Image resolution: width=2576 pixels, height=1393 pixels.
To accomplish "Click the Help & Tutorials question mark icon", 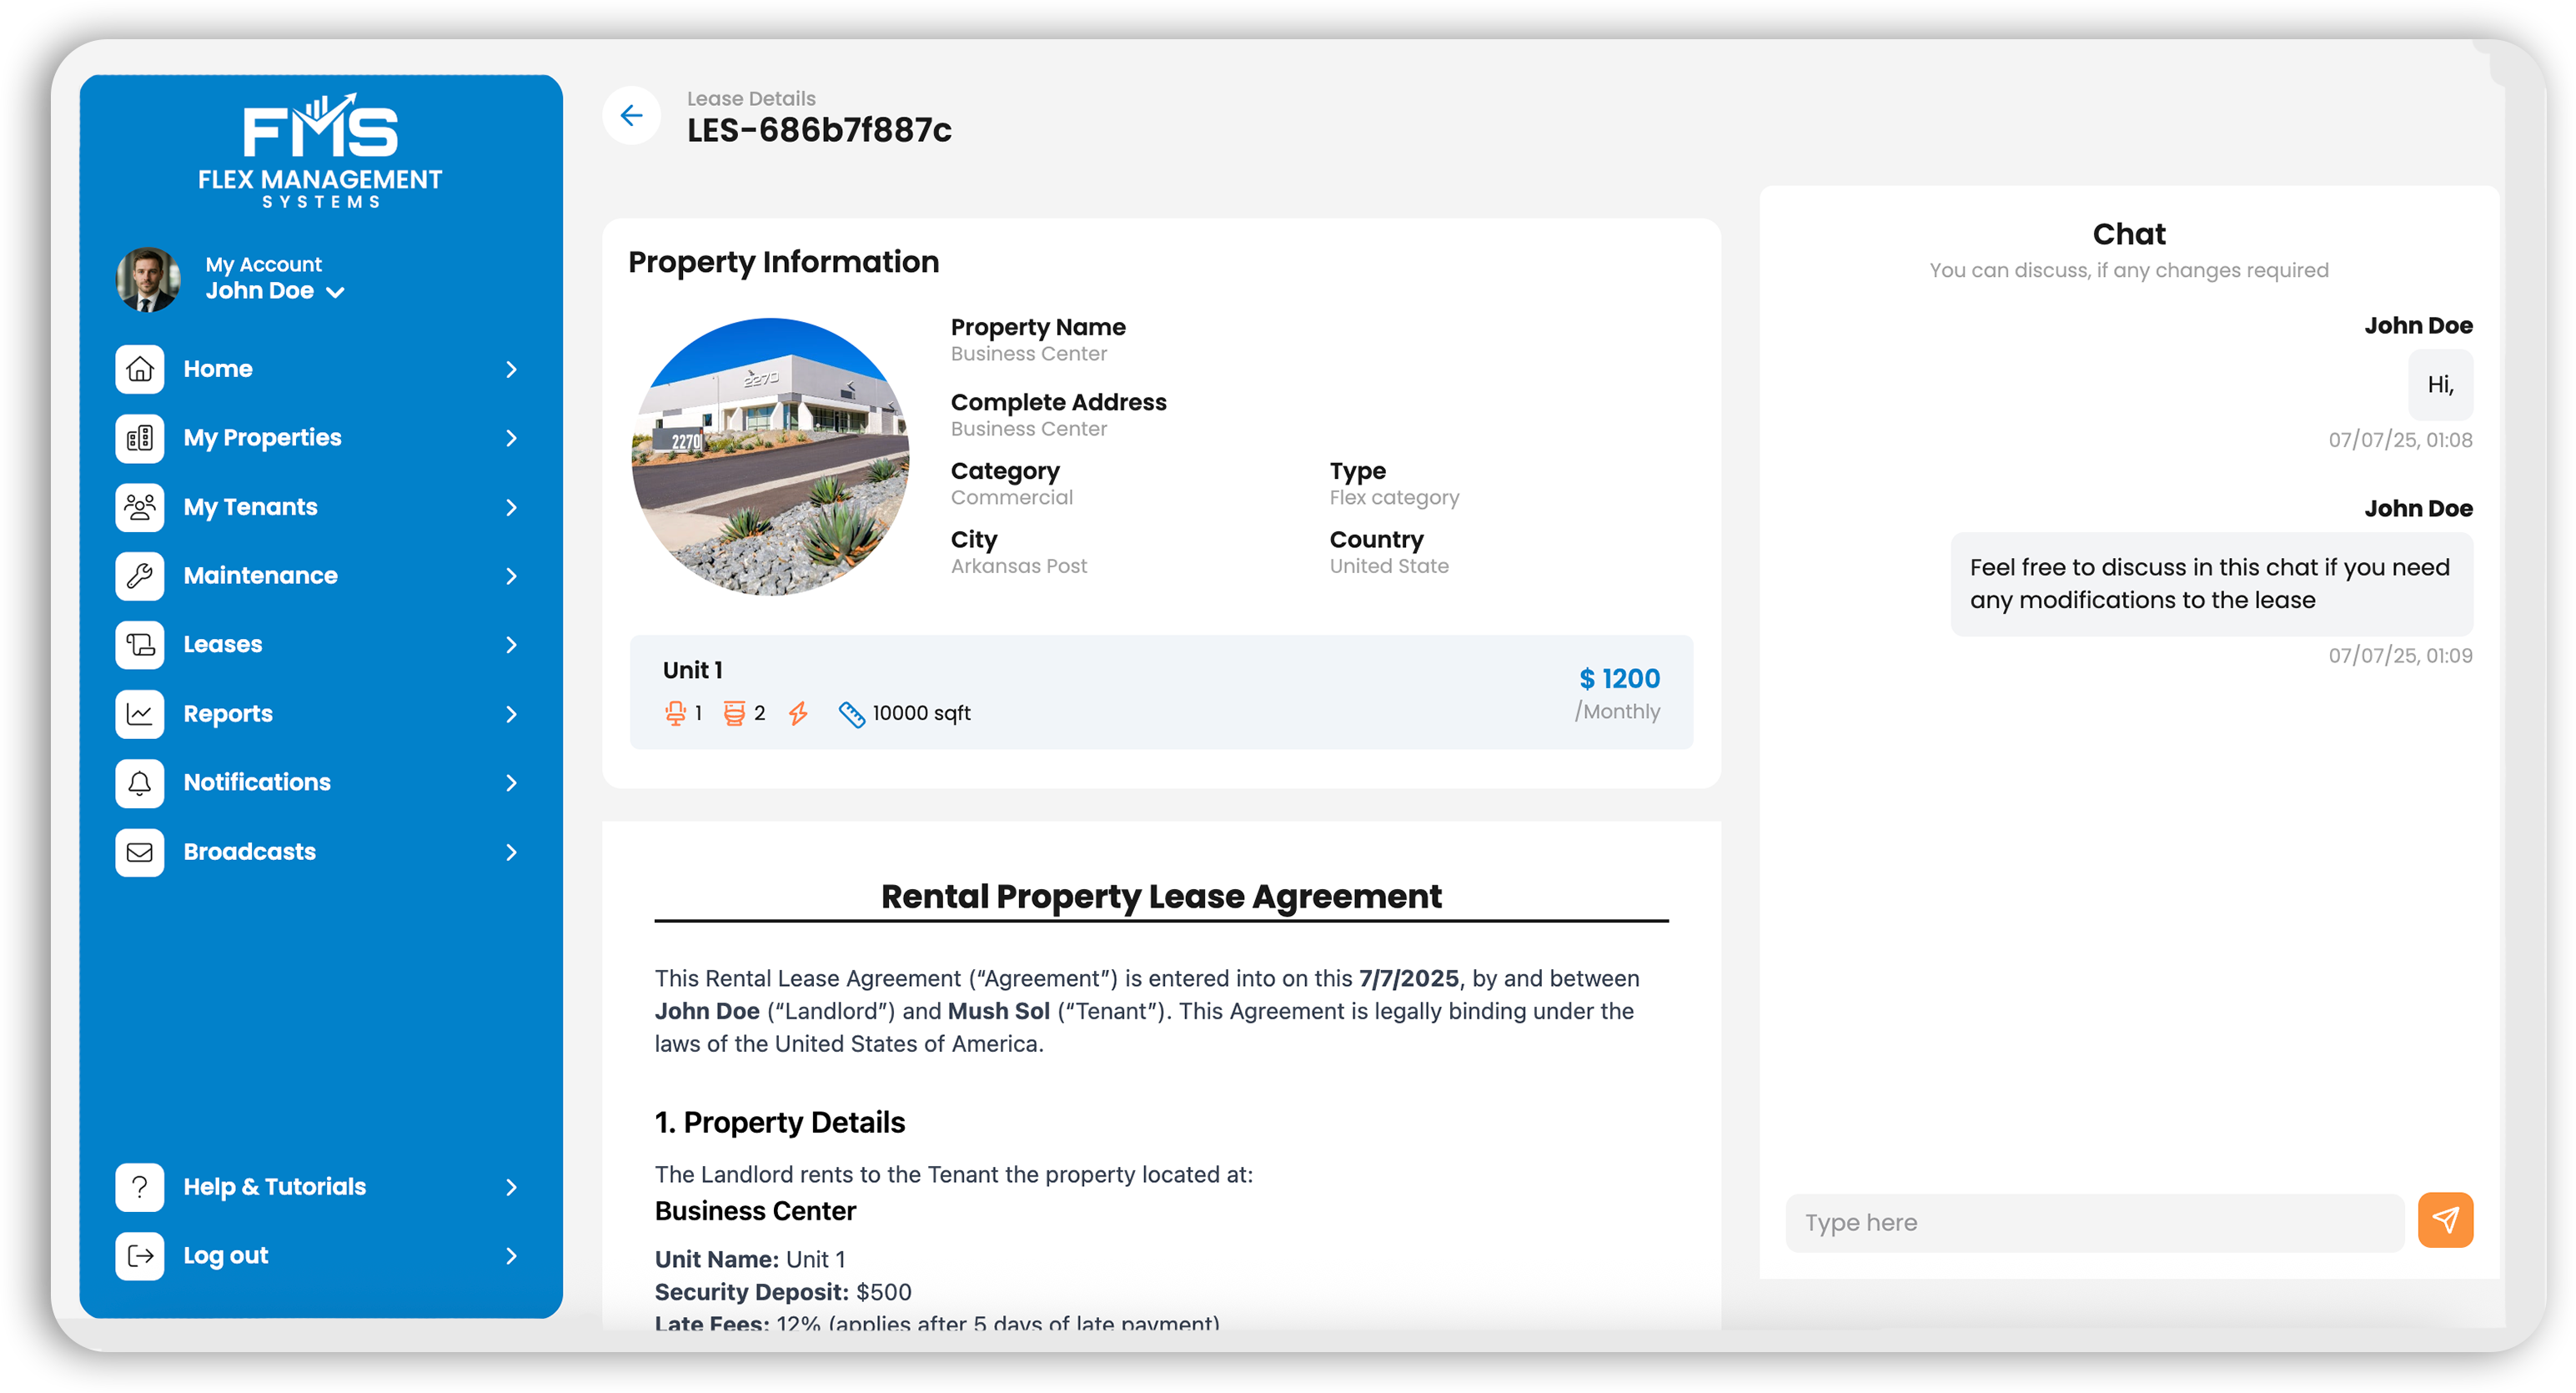I will (x=140, y=1187).
